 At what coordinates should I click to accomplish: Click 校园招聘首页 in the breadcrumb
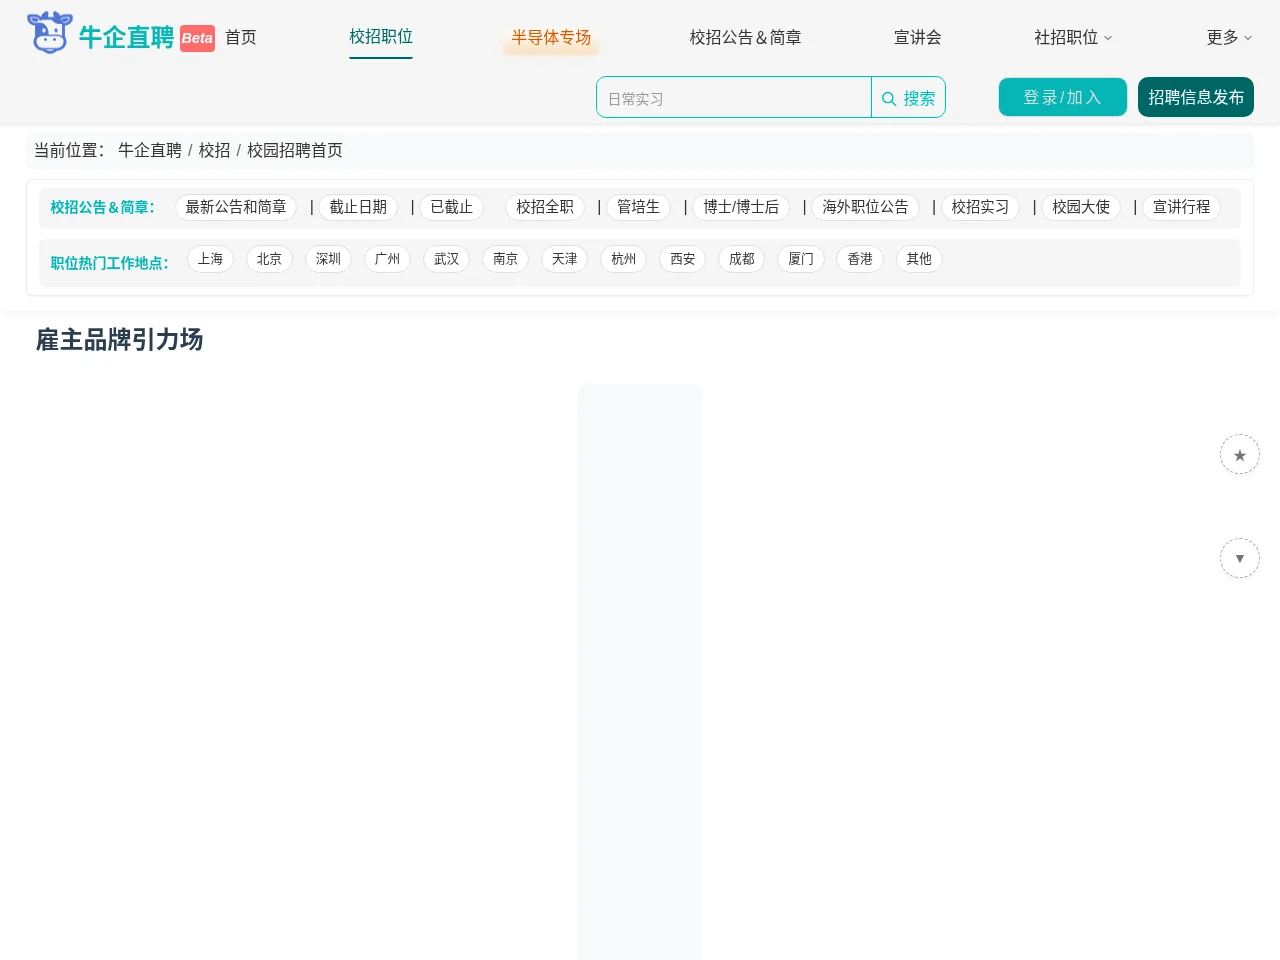[295, 150]
